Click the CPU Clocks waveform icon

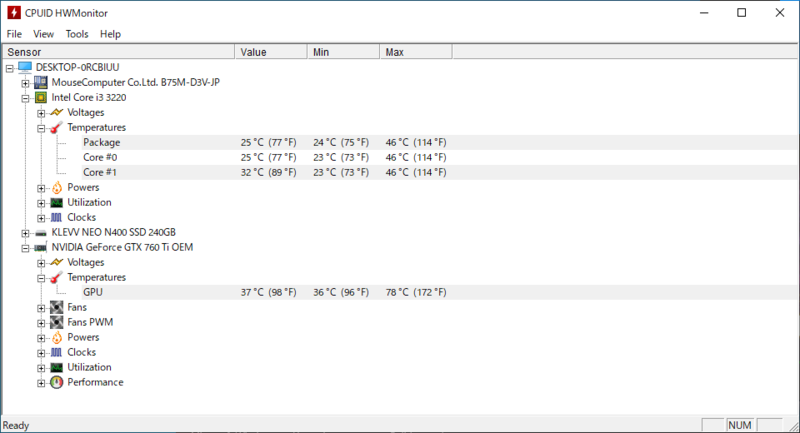click(57, 217)
